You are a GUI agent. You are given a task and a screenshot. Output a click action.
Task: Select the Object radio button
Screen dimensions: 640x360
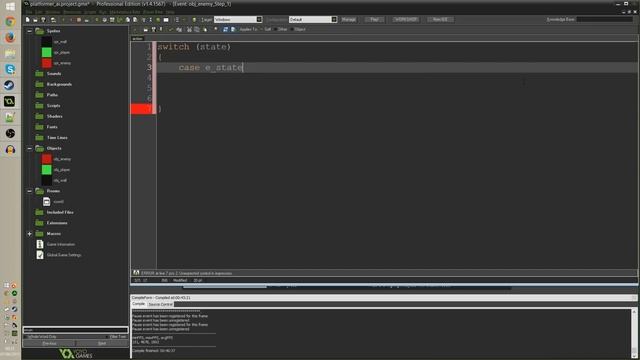pyautogui.click(x=293, y=29)
